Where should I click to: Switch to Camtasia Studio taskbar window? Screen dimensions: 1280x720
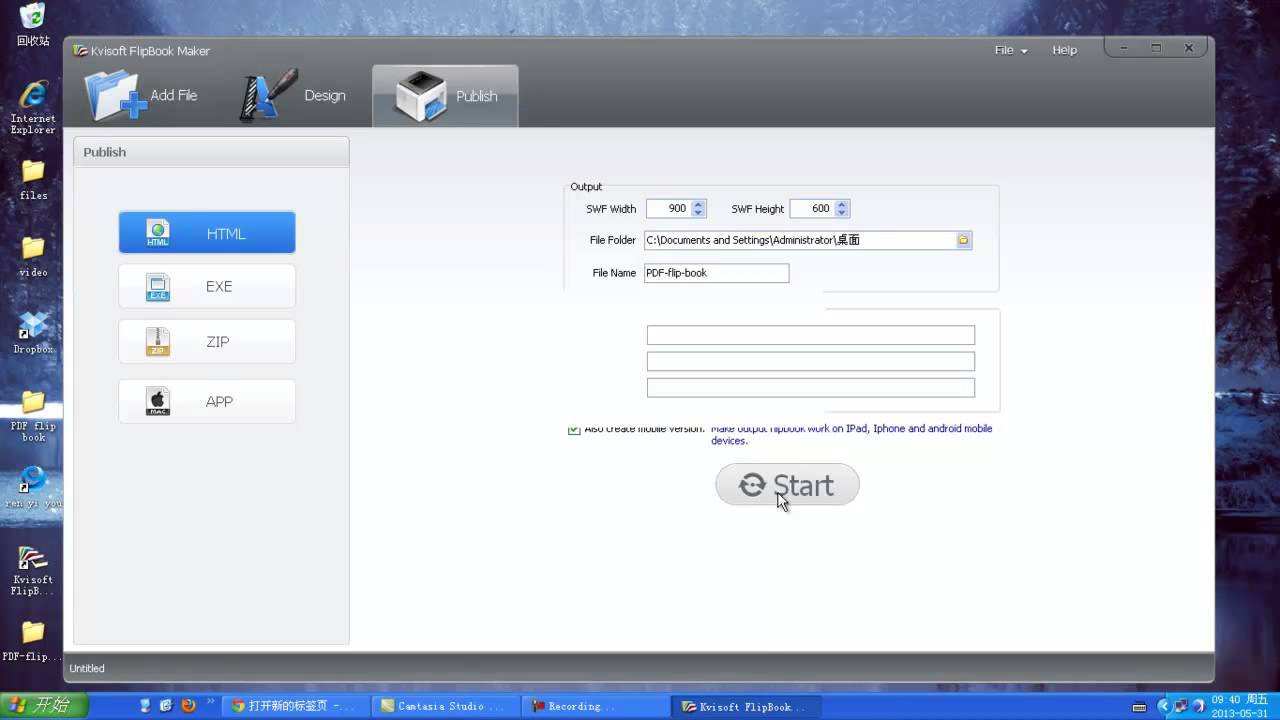tap(446, 706)
